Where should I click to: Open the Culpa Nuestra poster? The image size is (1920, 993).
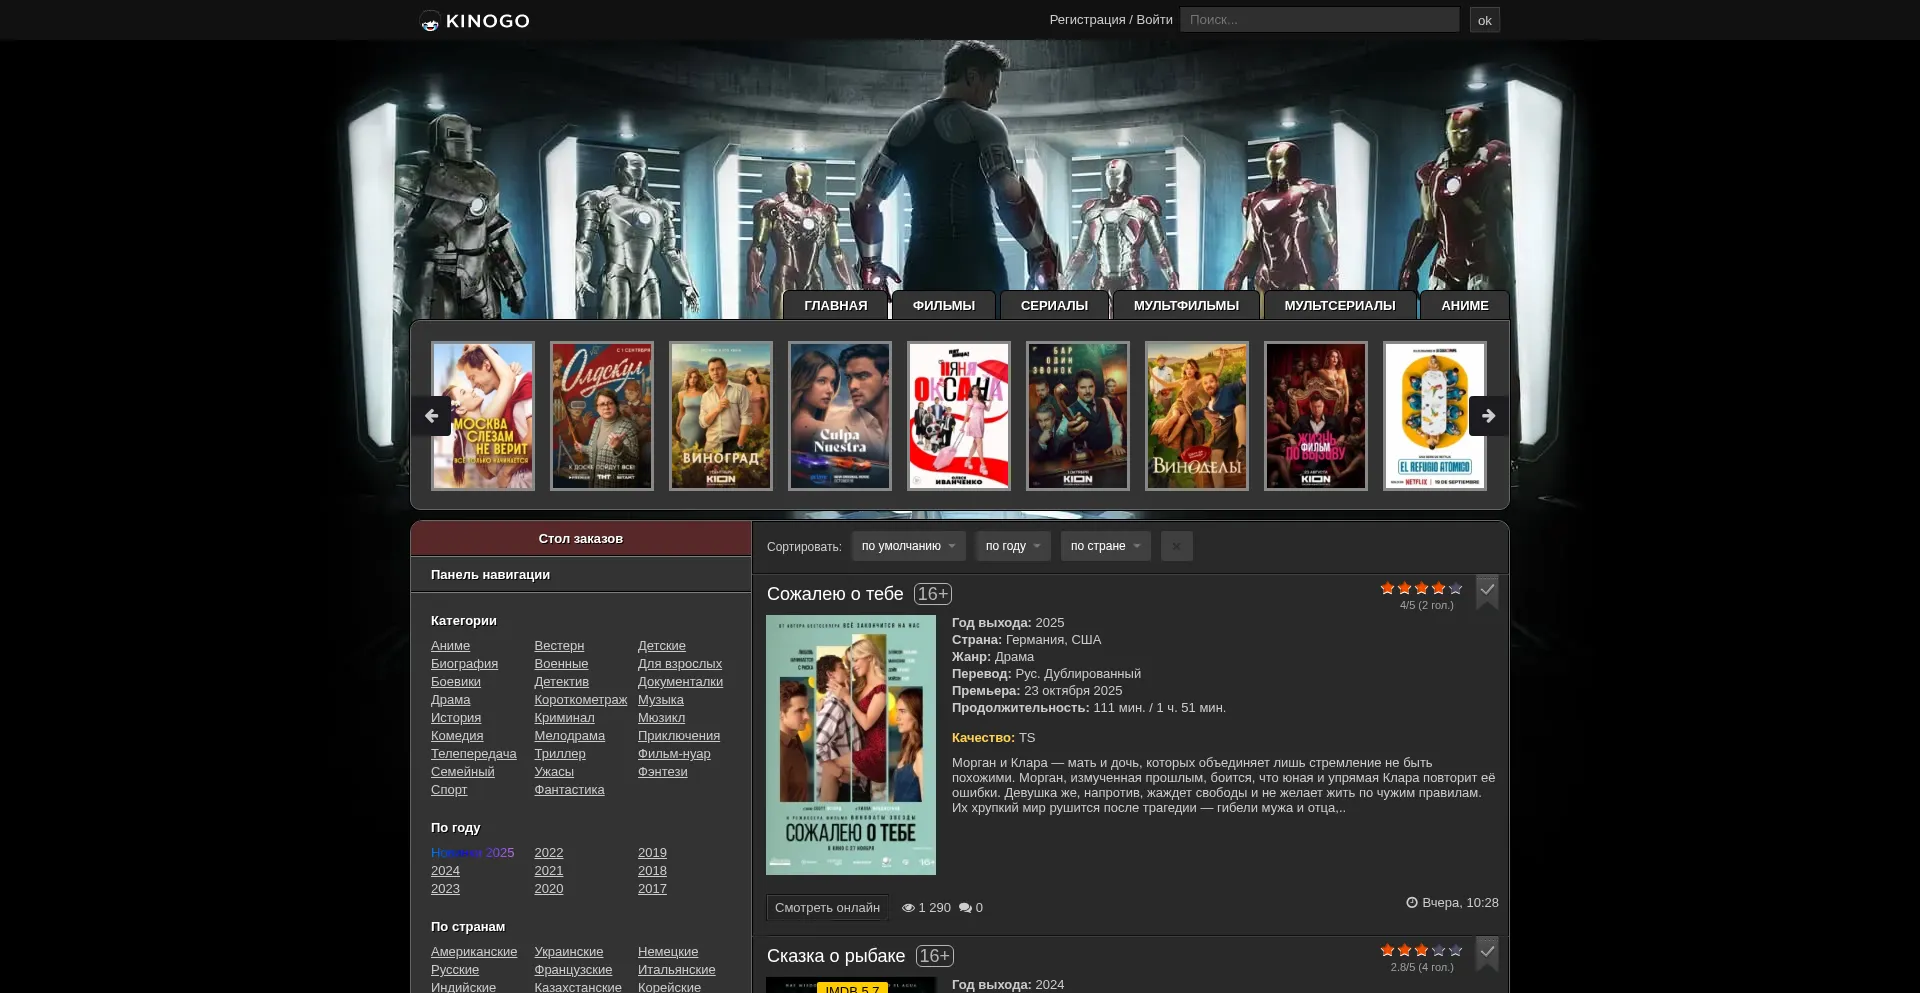[x=840, y=416]
